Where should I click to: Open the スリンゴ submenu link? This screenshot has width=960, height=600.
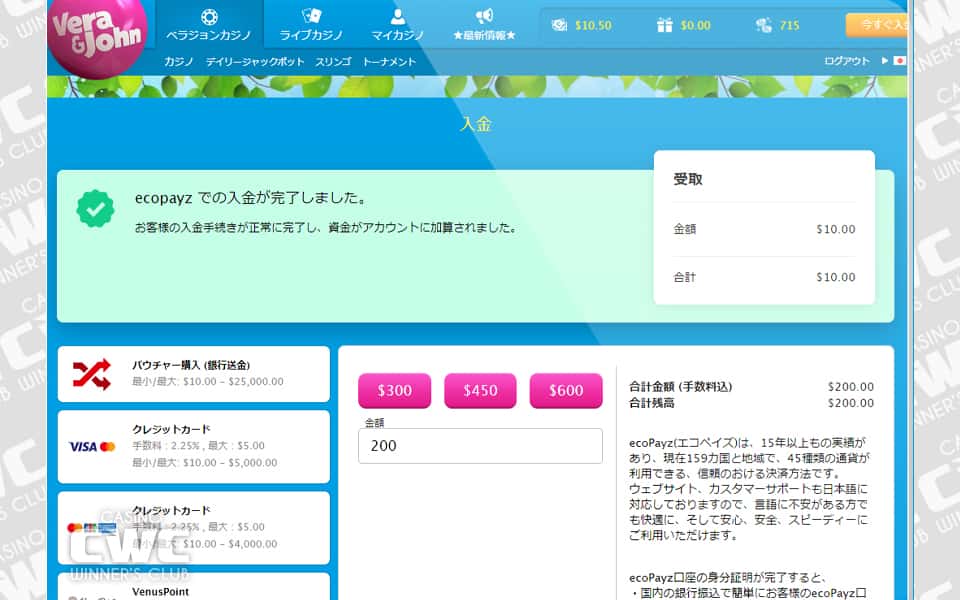333,61
